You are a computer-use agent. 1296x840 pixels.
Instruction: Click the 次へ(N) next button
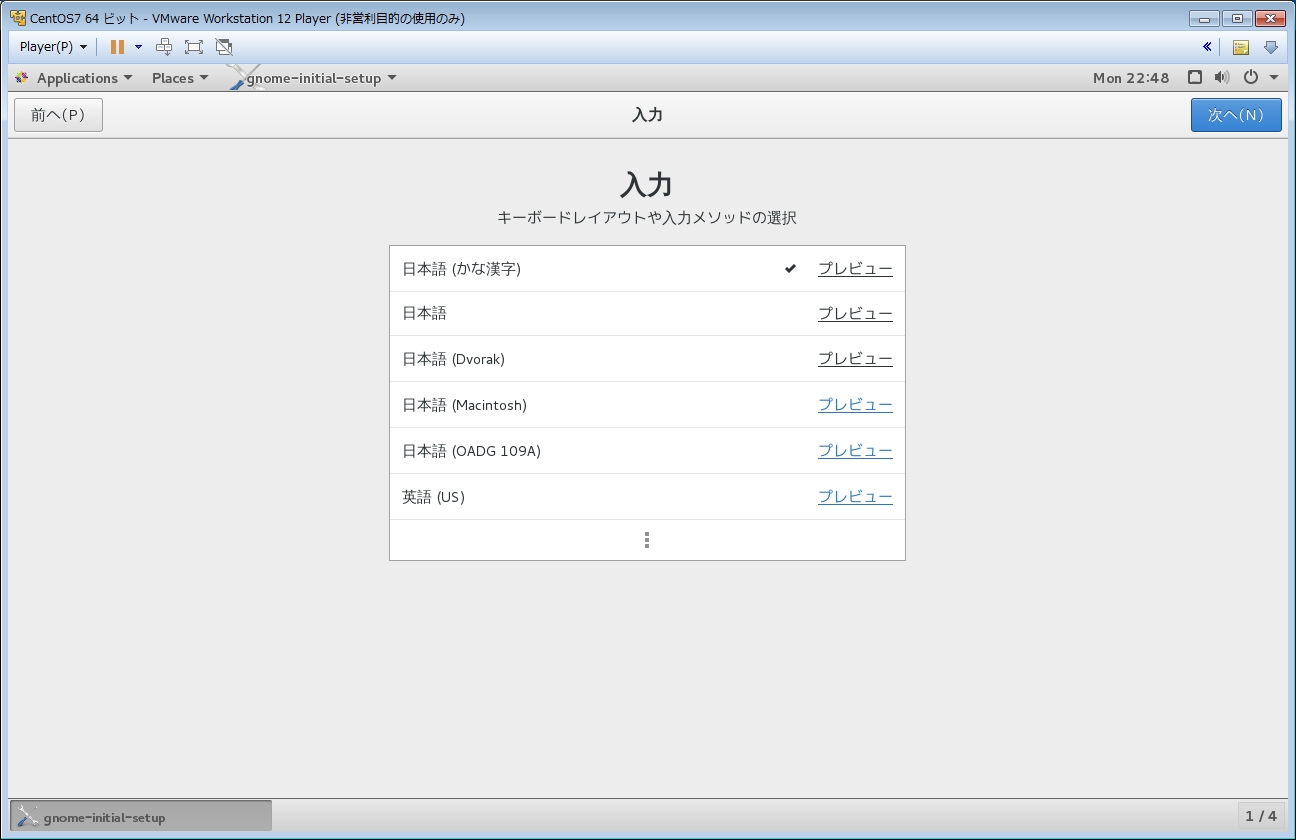(1235, 115)
